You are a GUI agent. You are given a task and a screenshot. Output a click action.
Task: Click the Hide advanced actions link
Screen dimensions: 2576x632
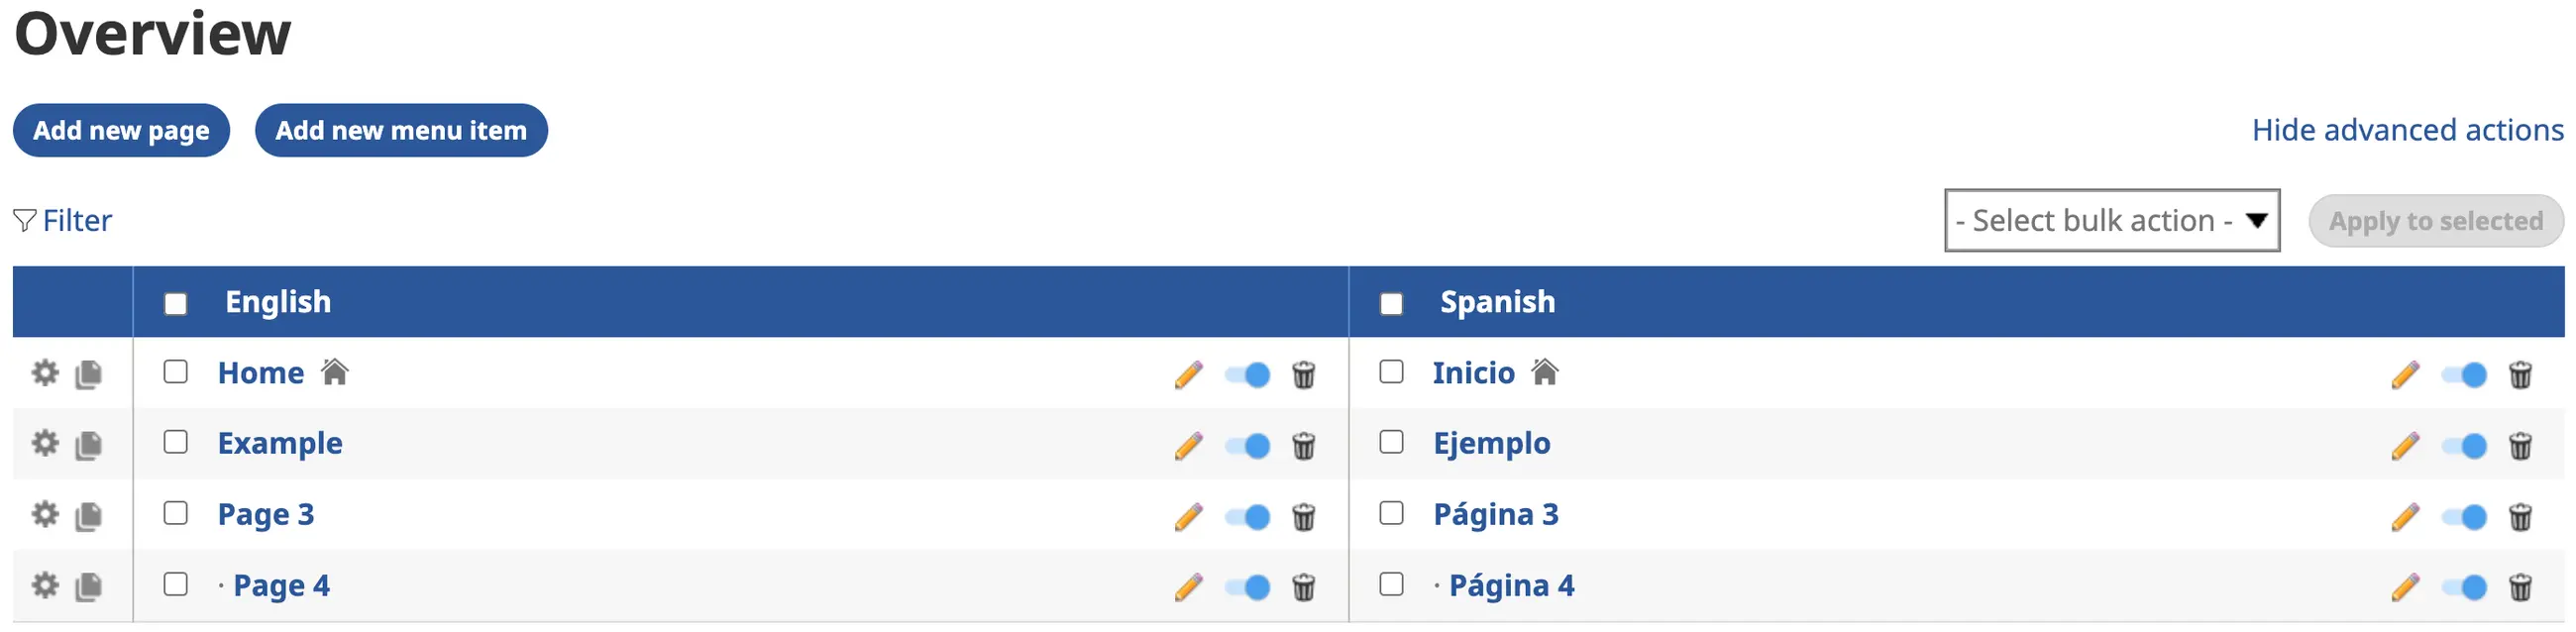point(2407,130)
